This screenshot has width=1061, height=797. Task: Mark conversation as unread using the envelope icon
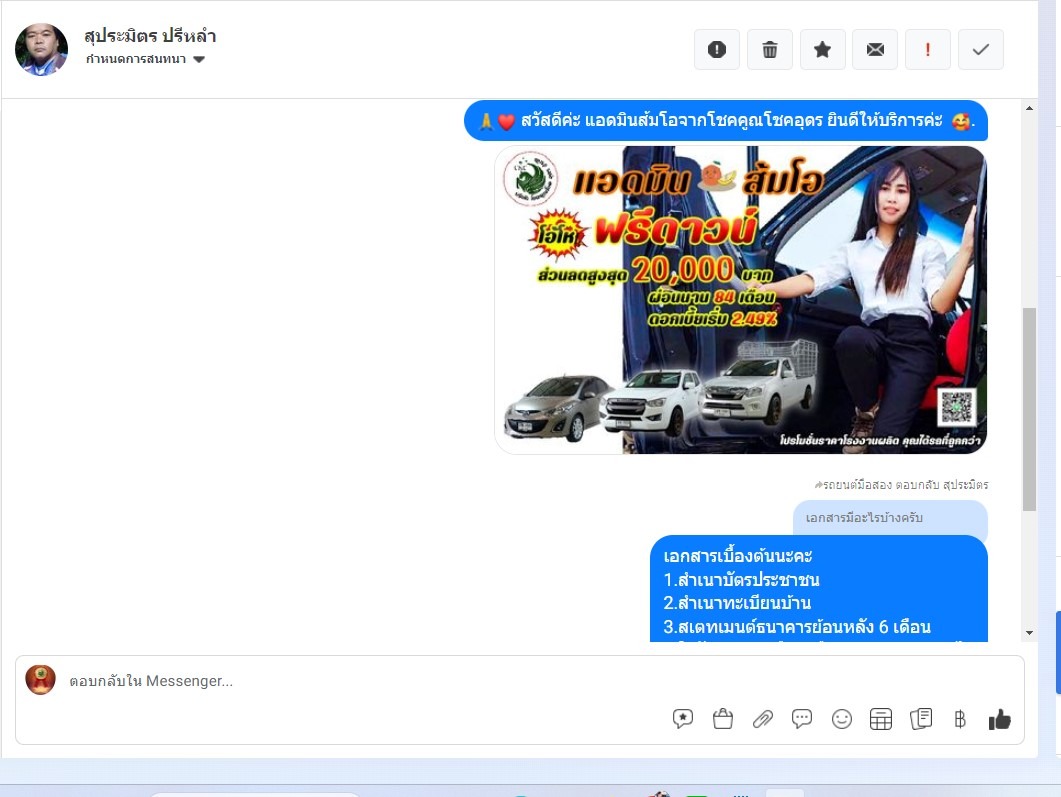point(875,50)
